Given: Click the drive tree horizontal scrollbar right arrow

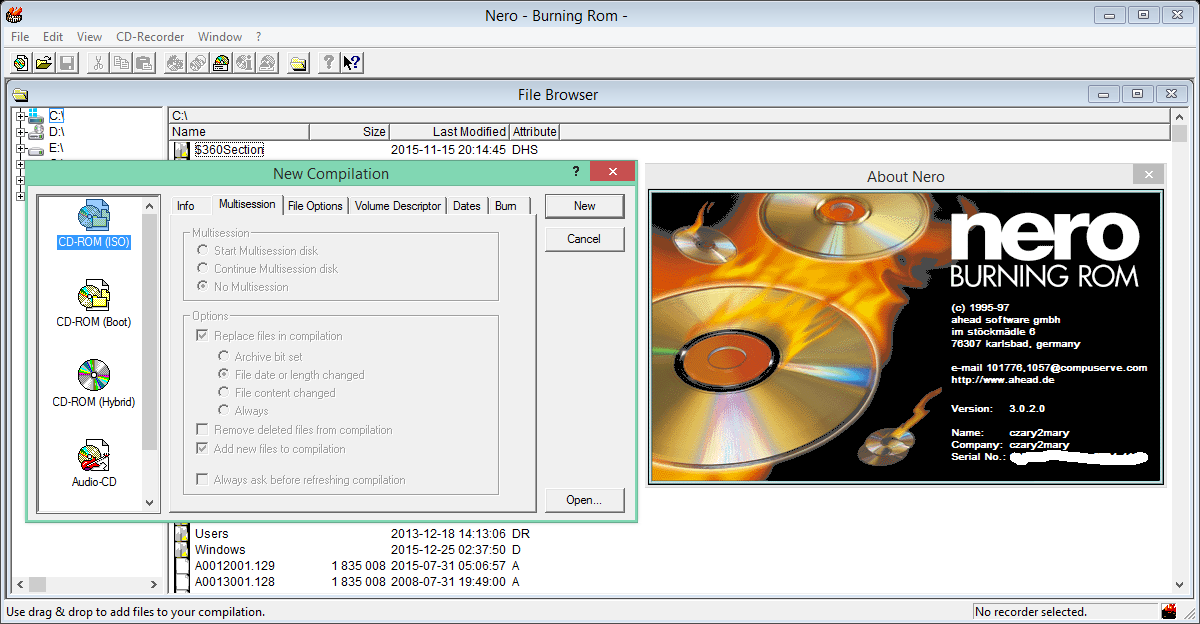Looking at the screenshot, I should [x=156, y=584].
